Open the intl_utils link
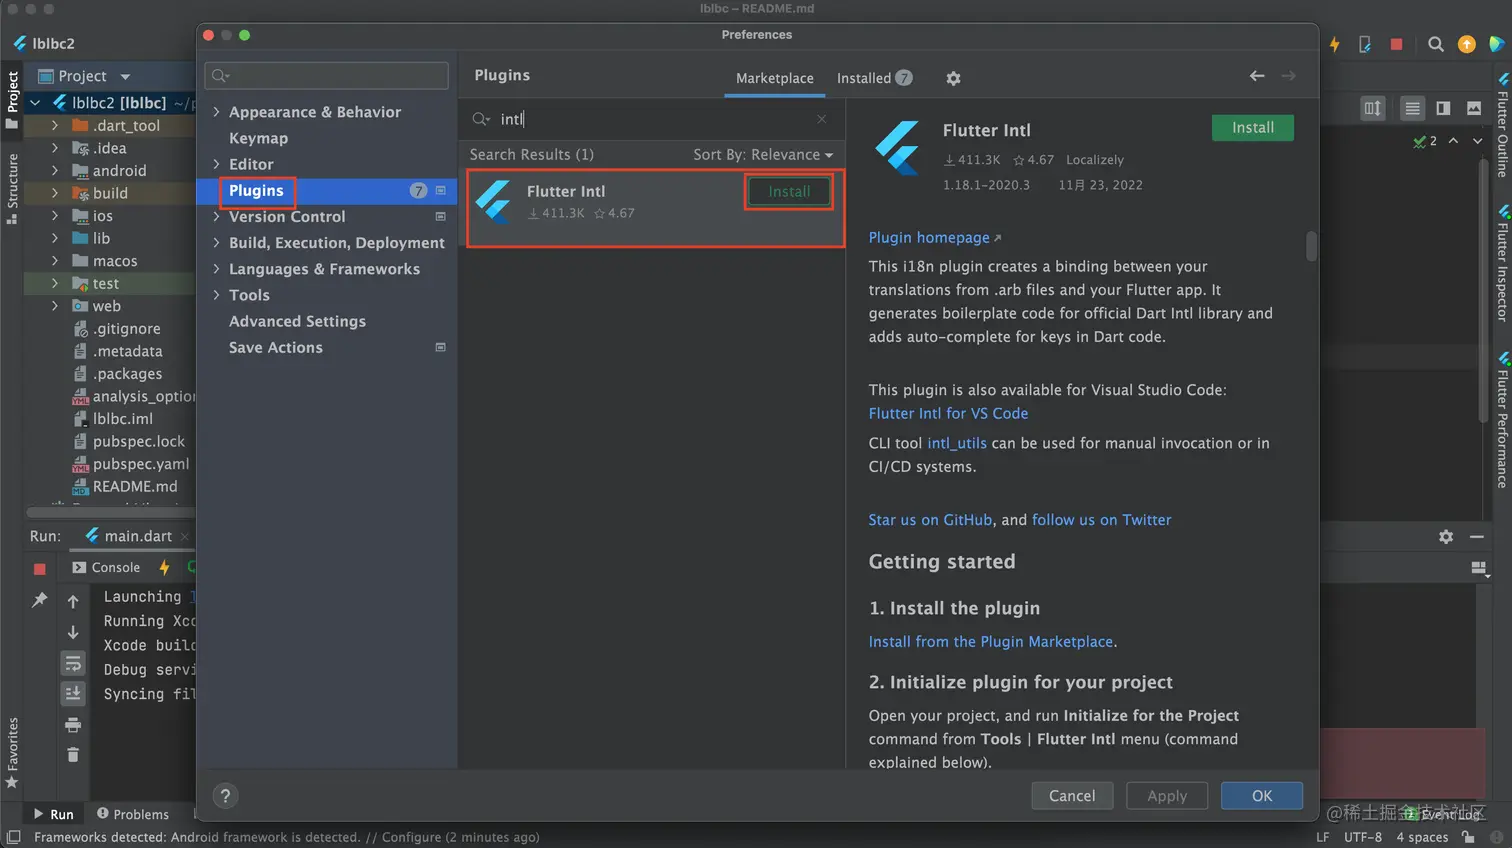 (x=956, y=444)
